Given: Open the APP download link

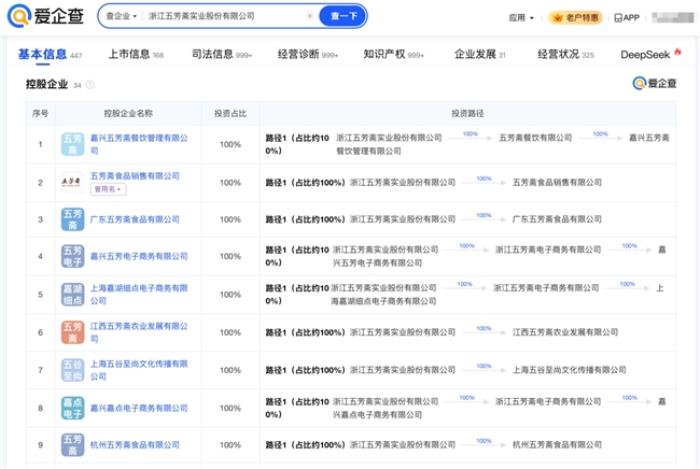Looking at the screenshot, I should pos(627,18).
